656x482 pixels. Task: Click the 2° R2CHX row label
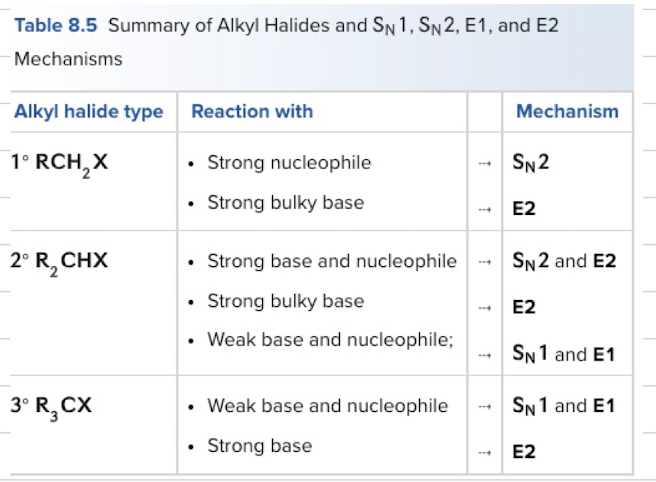(59, 263)
